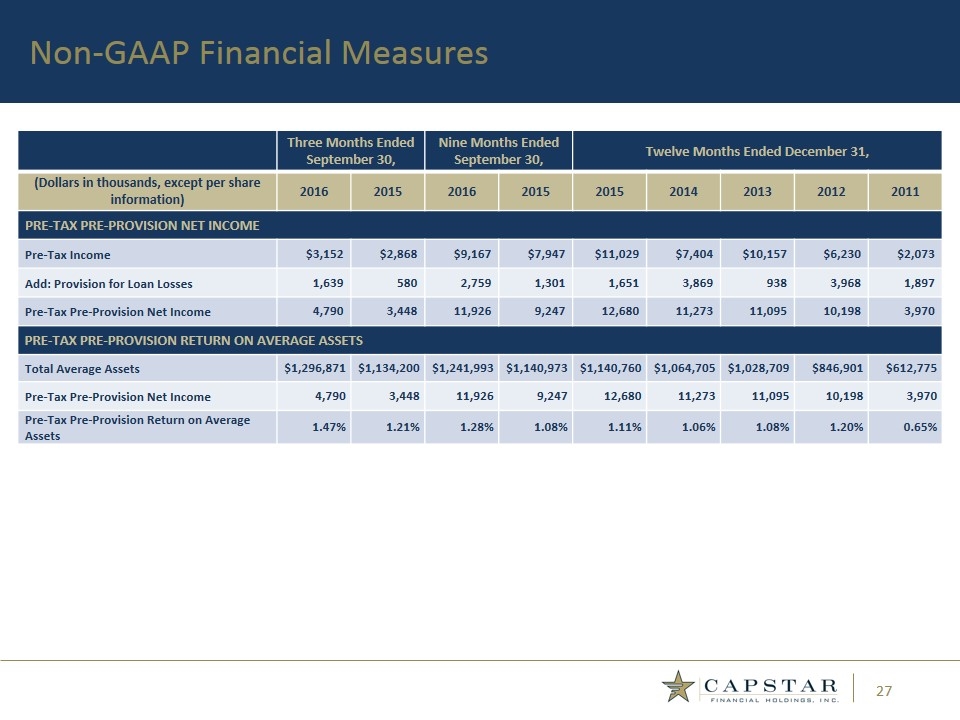The height and width of the screenshot is (720, 960).
Task: Click the CapStar Financial Holdings wordmark
Action: 772,689
